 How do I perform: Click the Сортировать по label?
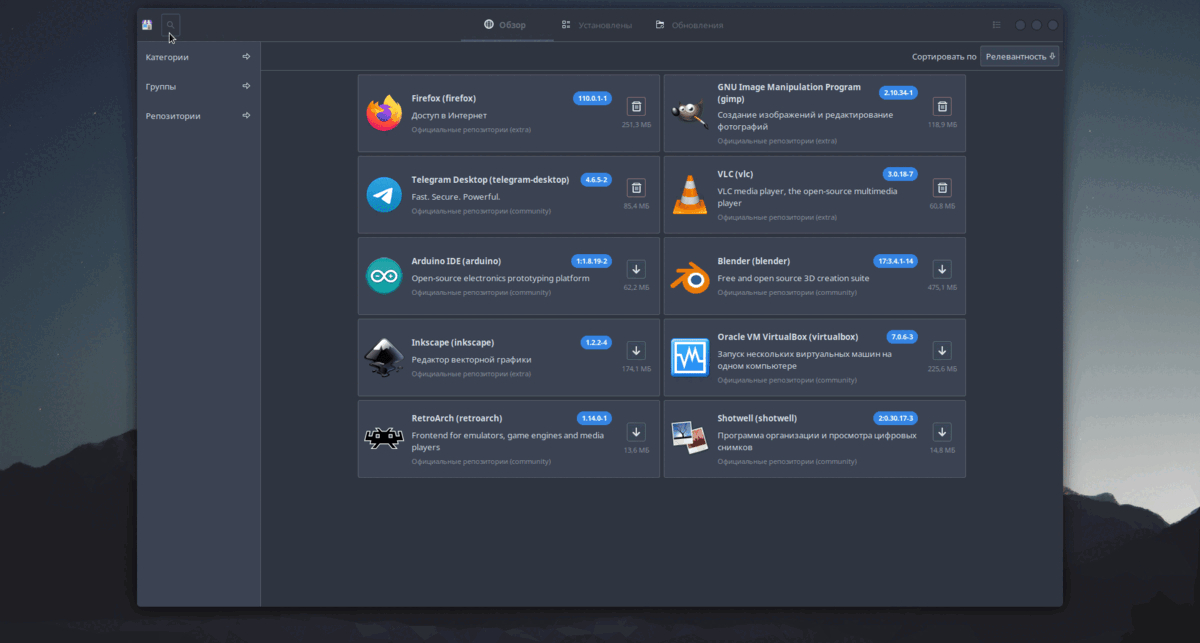(944, 57)
